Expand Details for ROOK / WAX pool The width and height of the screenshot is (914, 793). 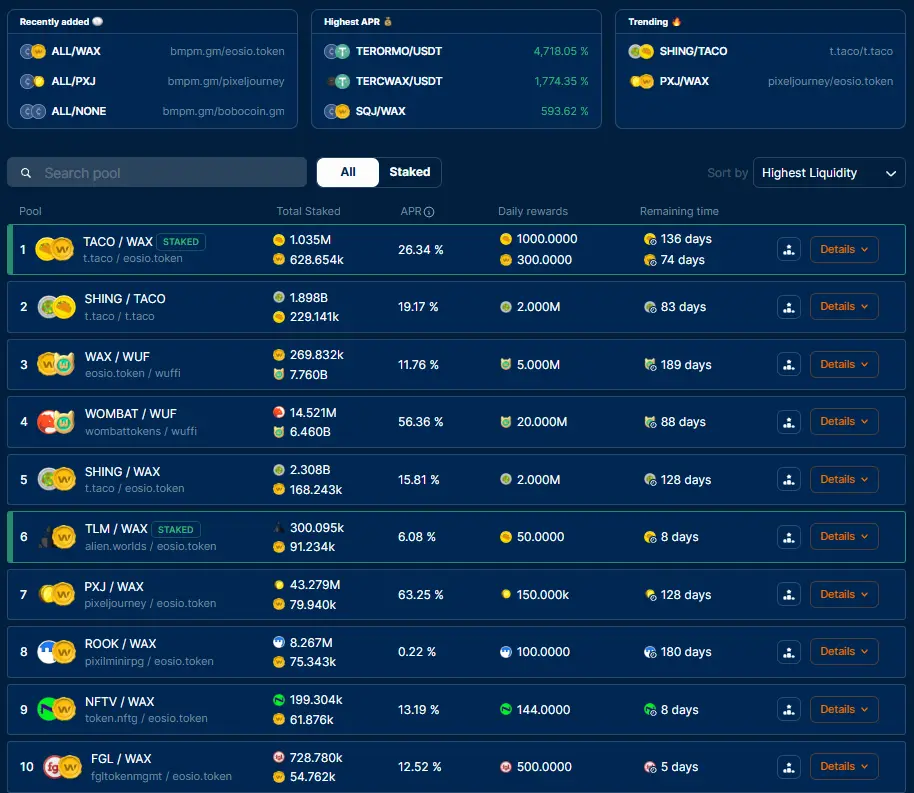click(x=844, y=651)
